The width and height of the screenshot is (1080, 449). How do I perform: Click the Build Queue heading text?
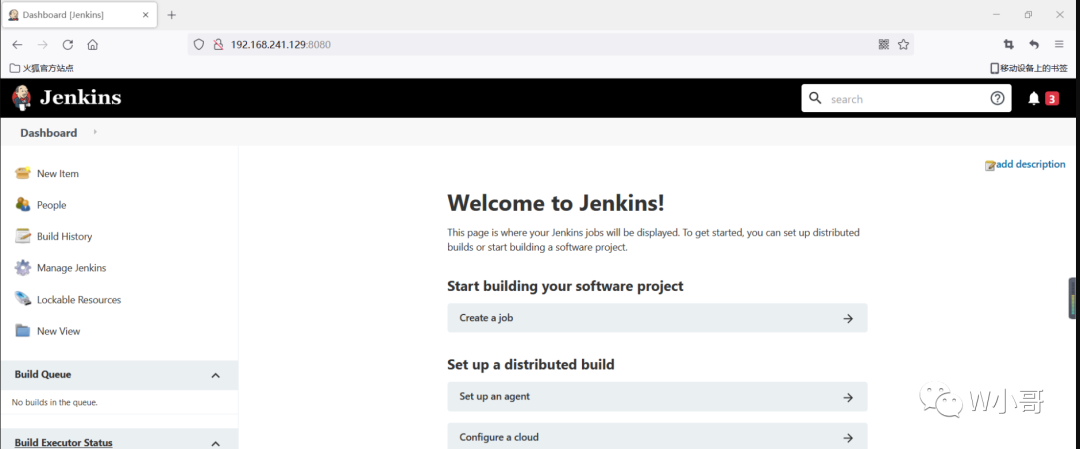[43, 375]
